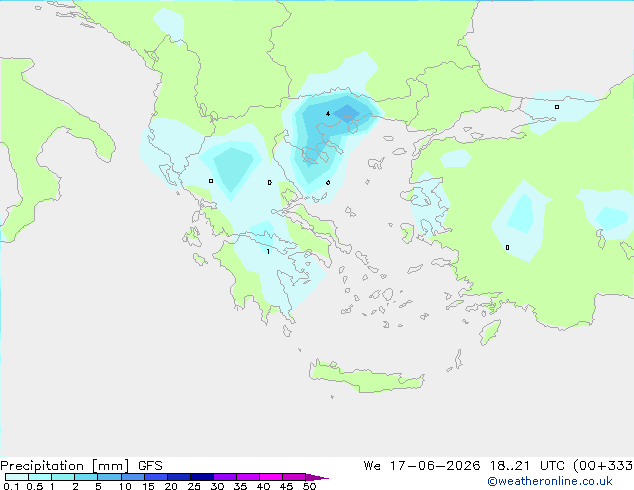Click the 2 to 5 mm legend swatch

tap(86, 477)
